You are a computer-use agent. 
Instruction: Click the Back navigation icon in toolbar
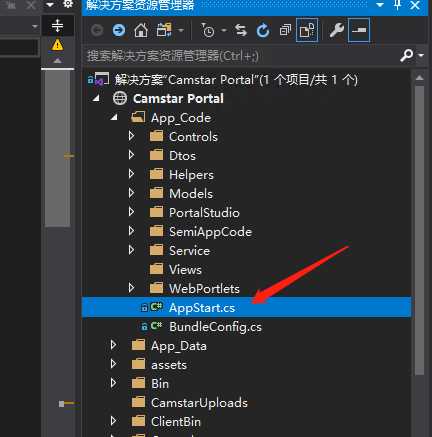pos(97,31)
